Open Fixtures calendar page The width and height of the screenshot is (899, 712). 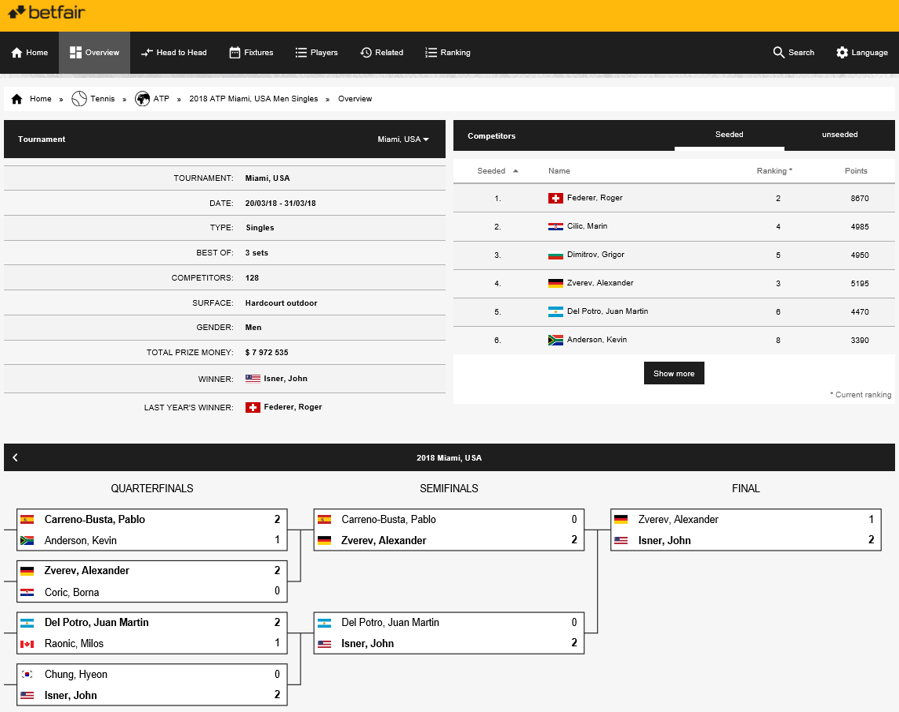point(251,53)
